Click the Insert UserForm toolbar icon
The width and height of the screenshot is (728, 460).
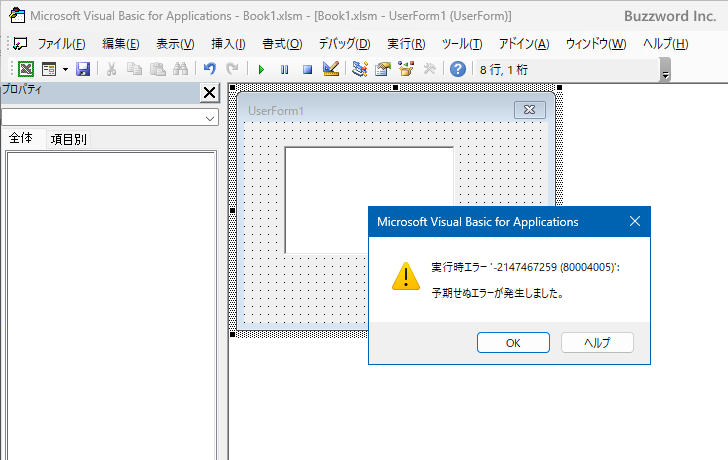(49, 70)
